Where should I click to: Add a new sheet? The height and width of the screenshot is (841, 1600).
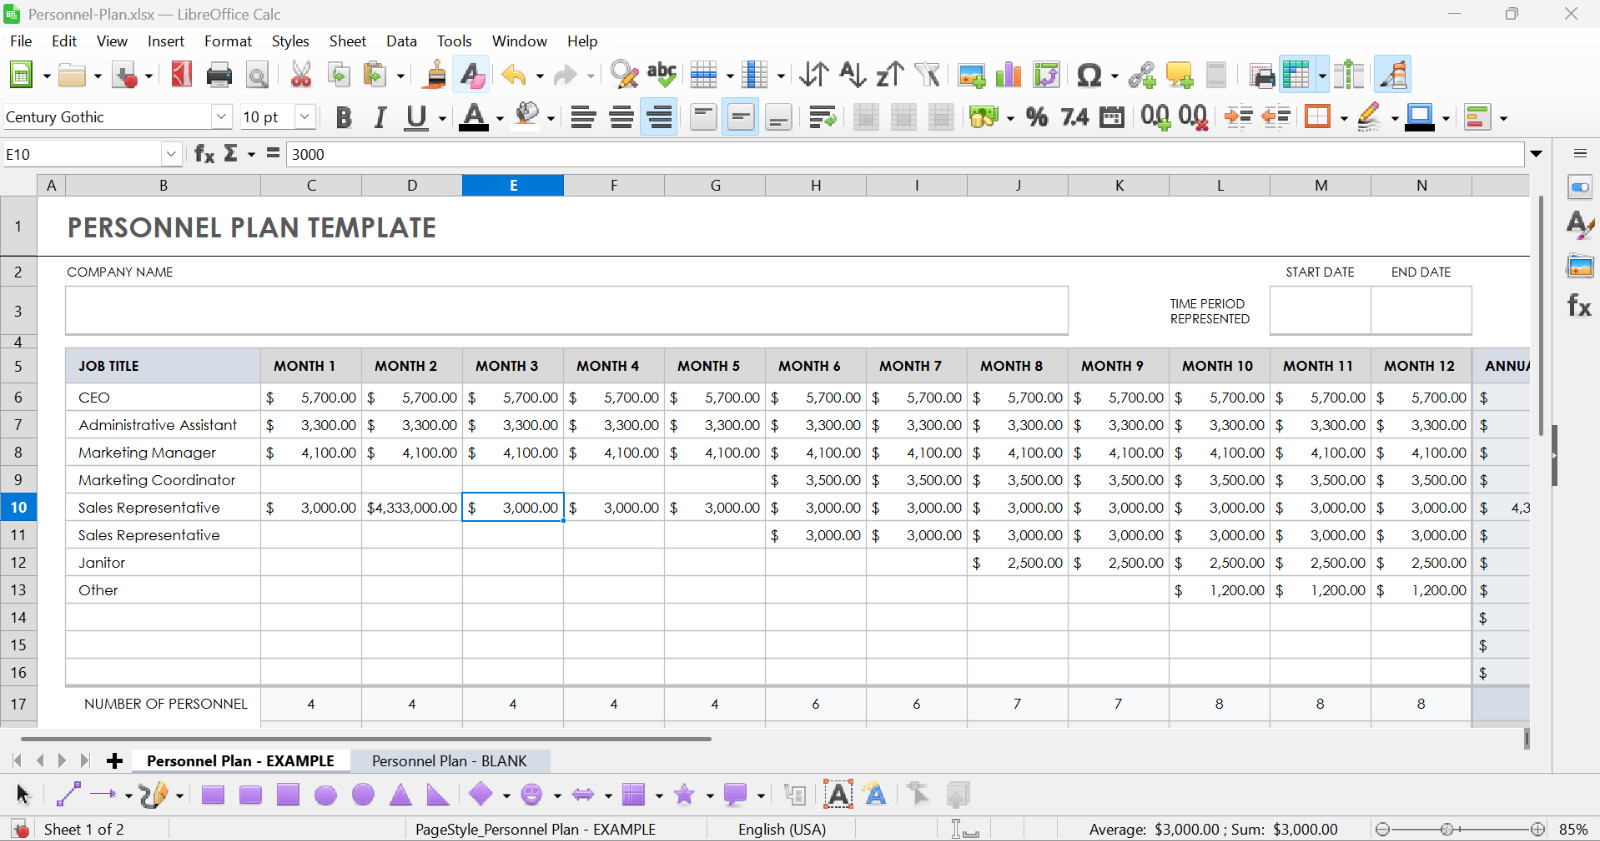click(114, 761)
